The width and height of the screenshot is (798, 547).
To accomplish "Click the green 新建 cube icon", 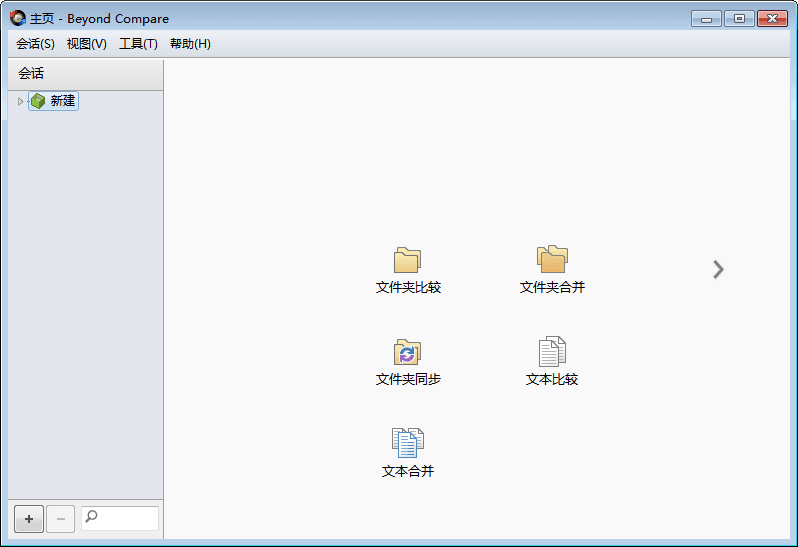I will (x=38, y=101).
